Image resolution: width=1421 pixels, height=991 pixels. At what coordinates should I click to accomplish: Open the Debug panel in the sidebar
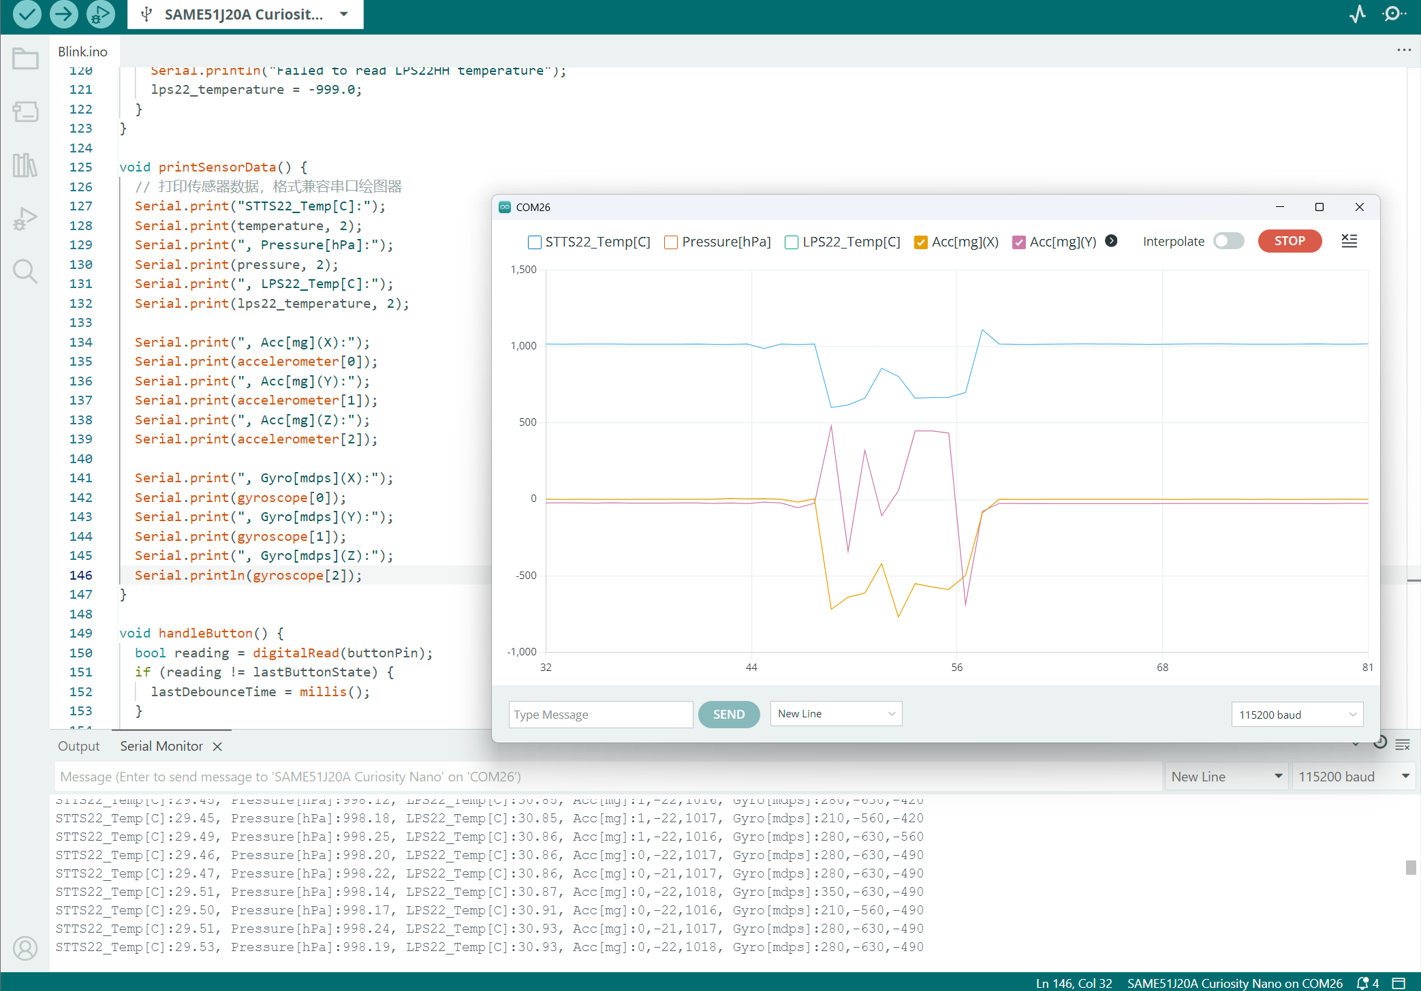[25, 218]
